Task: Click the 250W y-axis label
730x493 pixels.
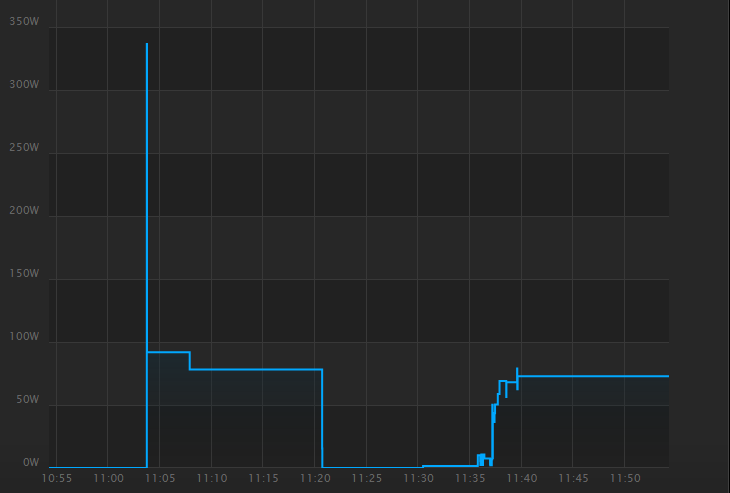Action: (x=23, y=148)
